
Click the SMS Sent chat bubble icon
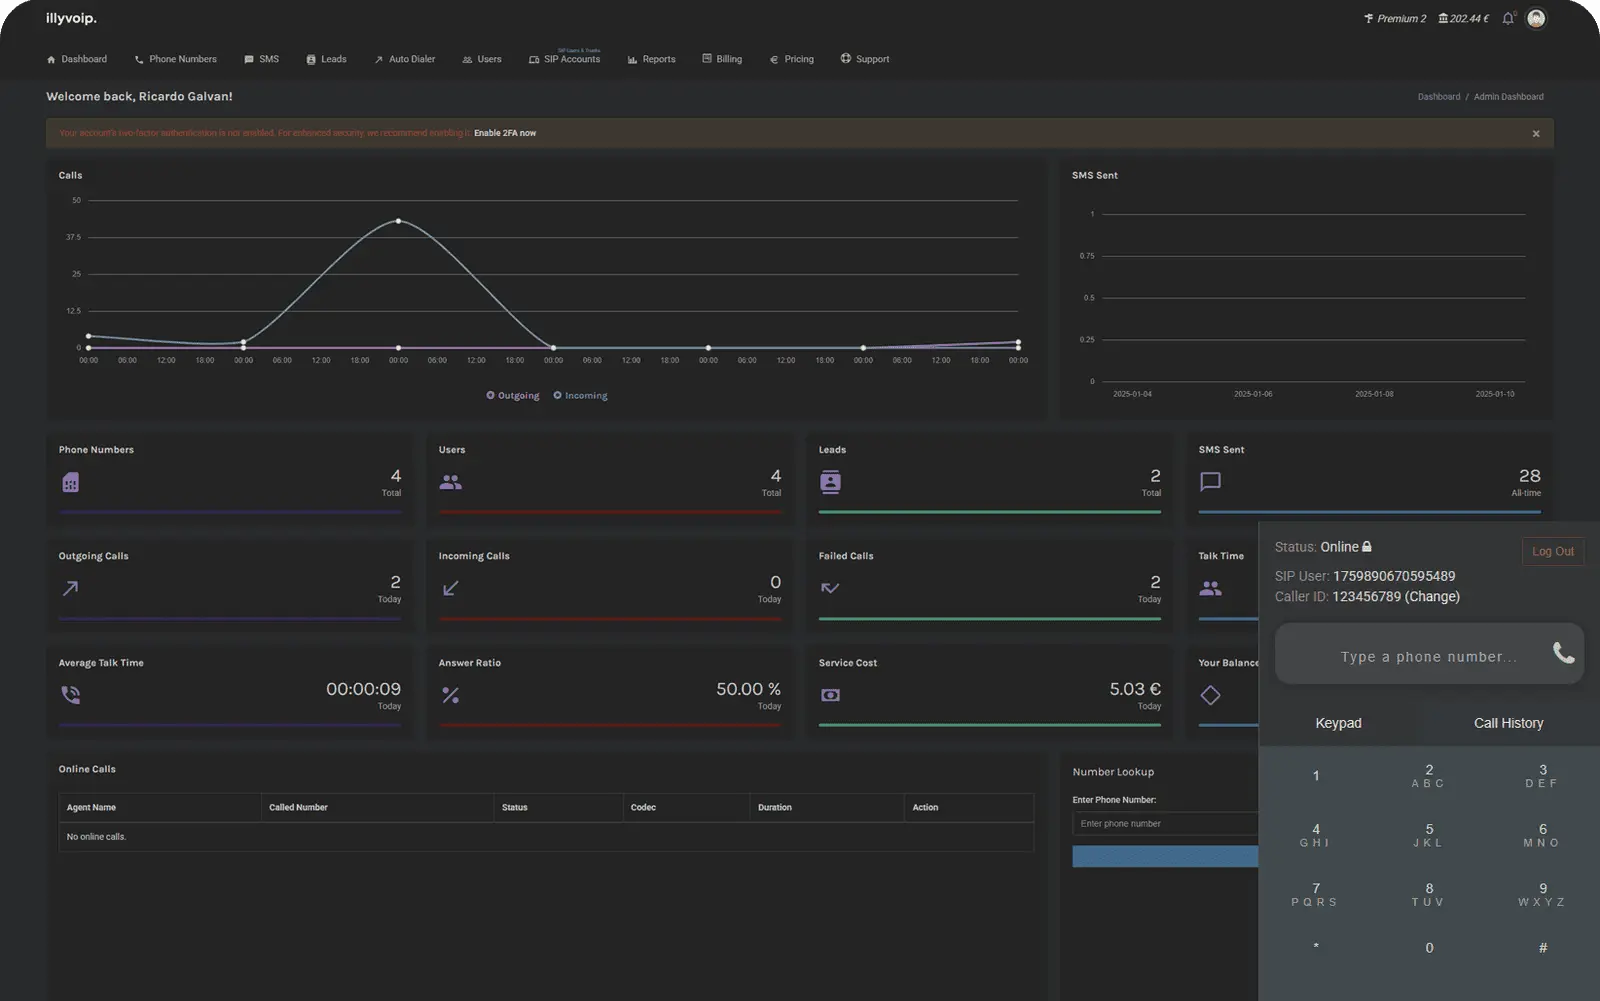point(1210,482)
